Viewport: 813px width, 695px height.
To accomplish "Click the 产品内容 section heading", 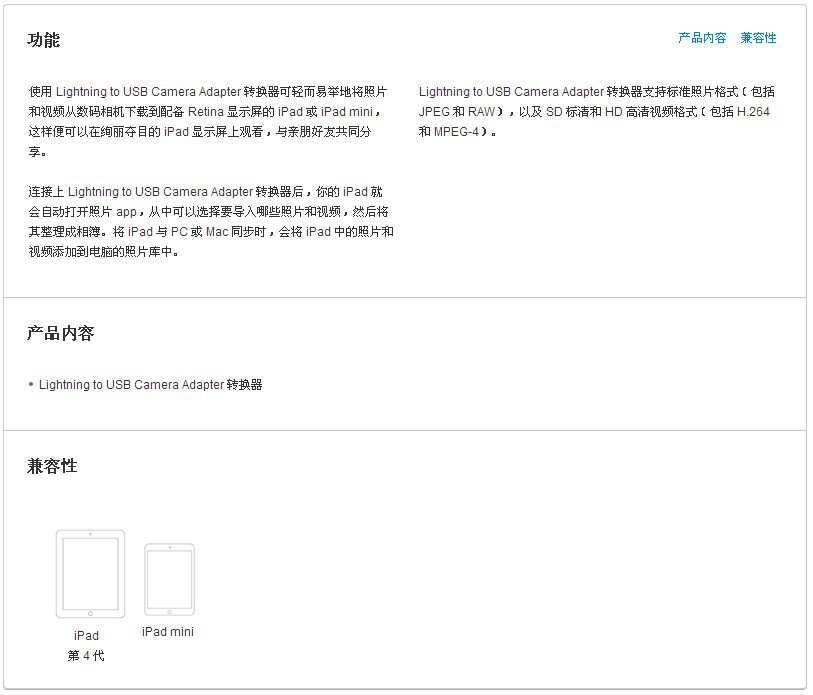I will (x=60, y=333).
